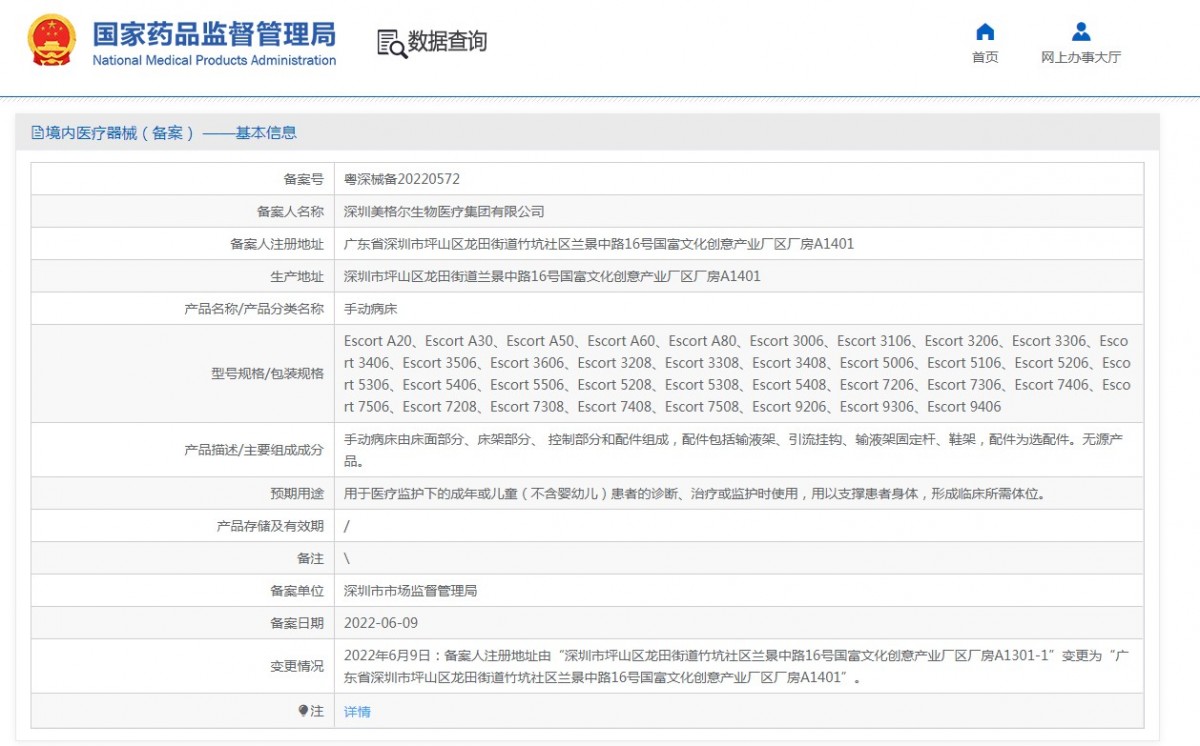The image size is (1200, 746).
Task: Select record number 粤深械备20220572
Action: (402, 180)
